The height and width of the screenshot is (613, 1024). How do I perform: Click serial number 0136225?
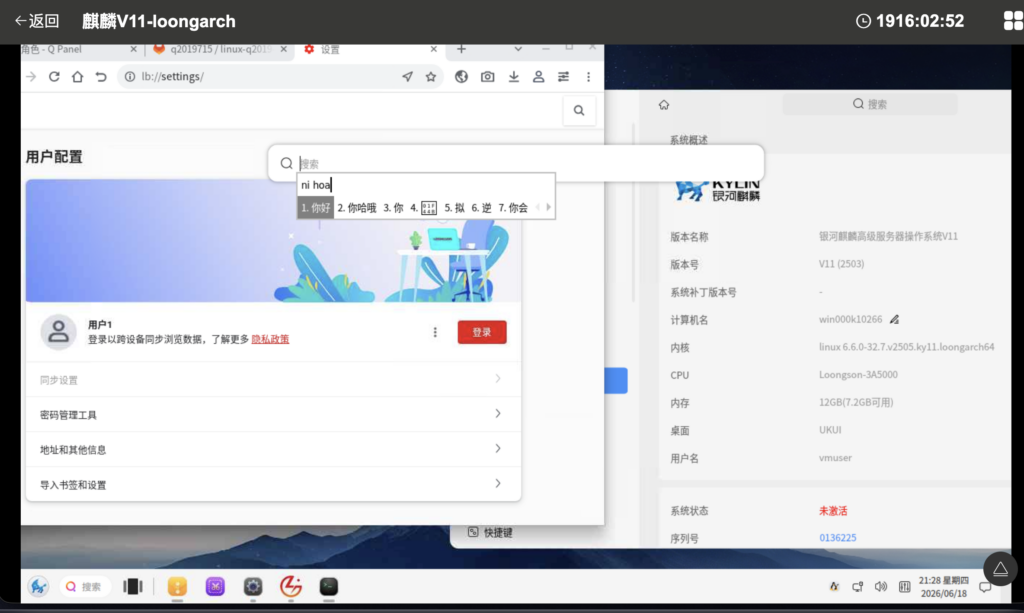(837, 538)
